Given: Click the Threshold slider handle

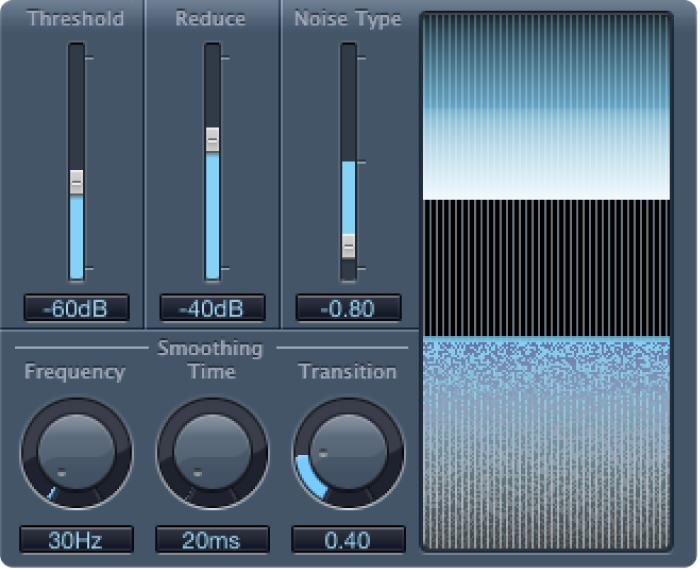Looking at the screenshot, I should click(76, 183).
